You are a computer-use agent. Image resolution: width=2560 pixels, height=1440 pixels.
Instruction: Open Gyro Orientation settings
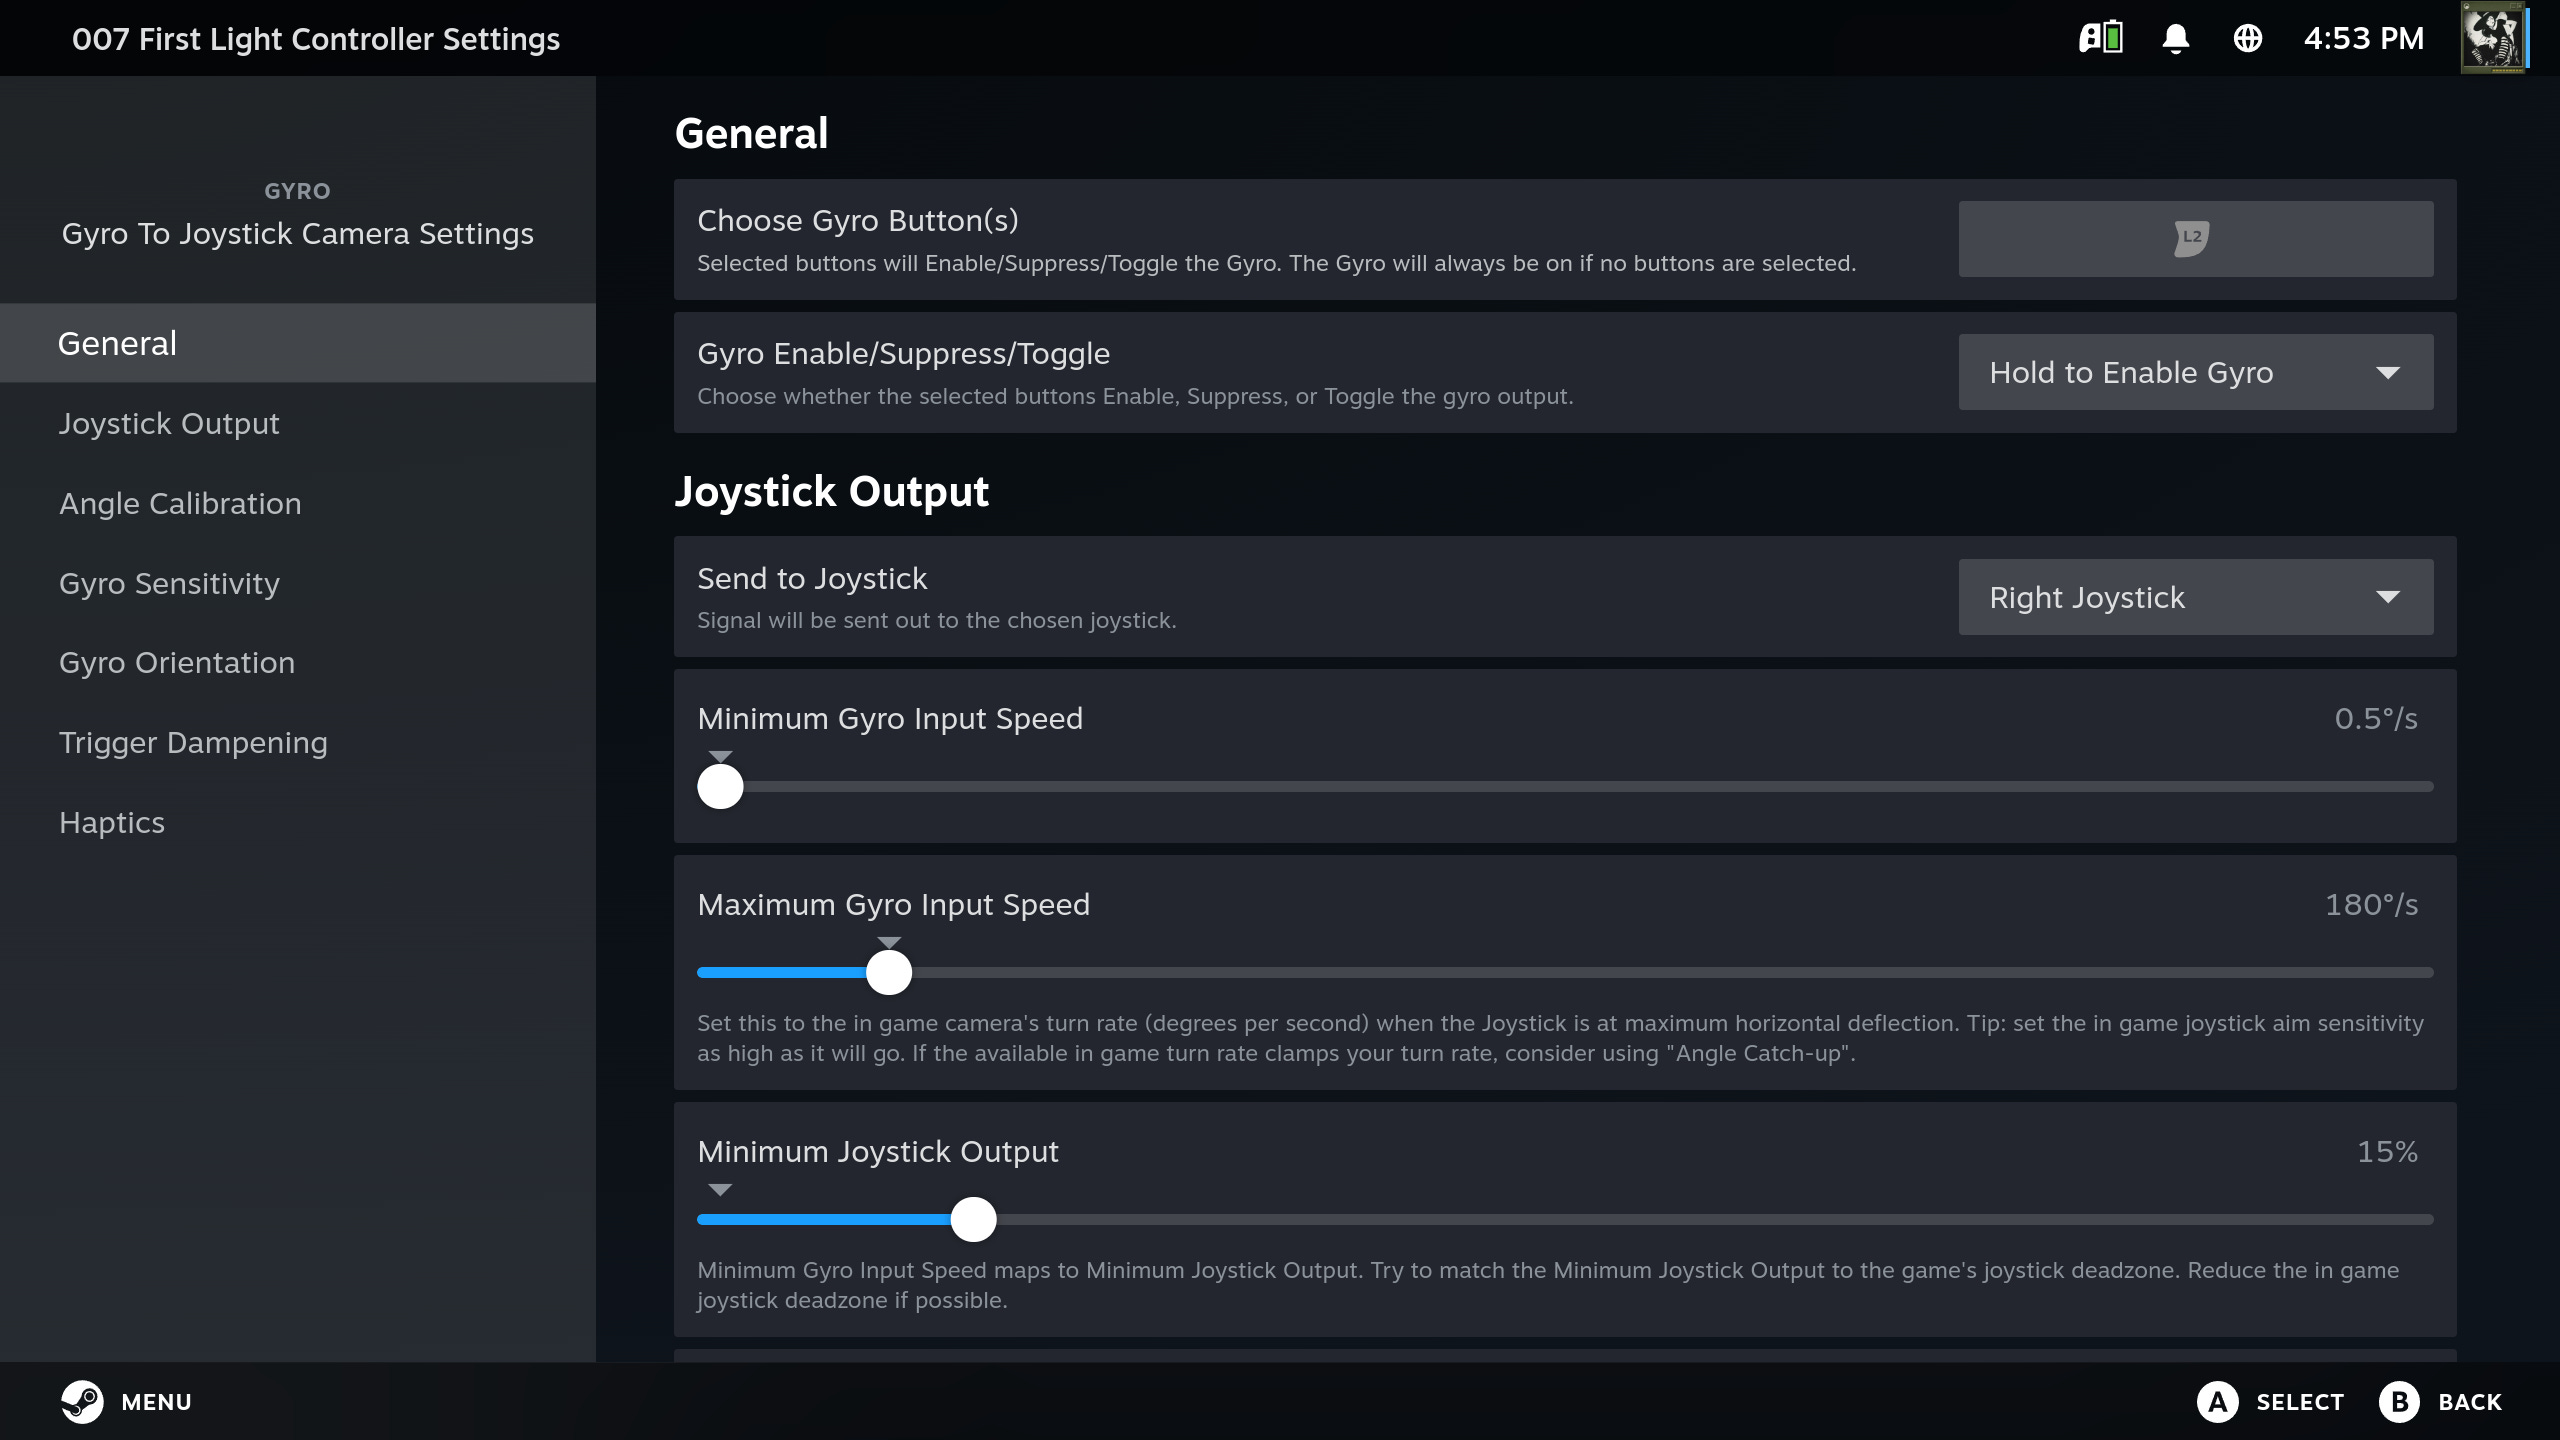coord(298,662)
